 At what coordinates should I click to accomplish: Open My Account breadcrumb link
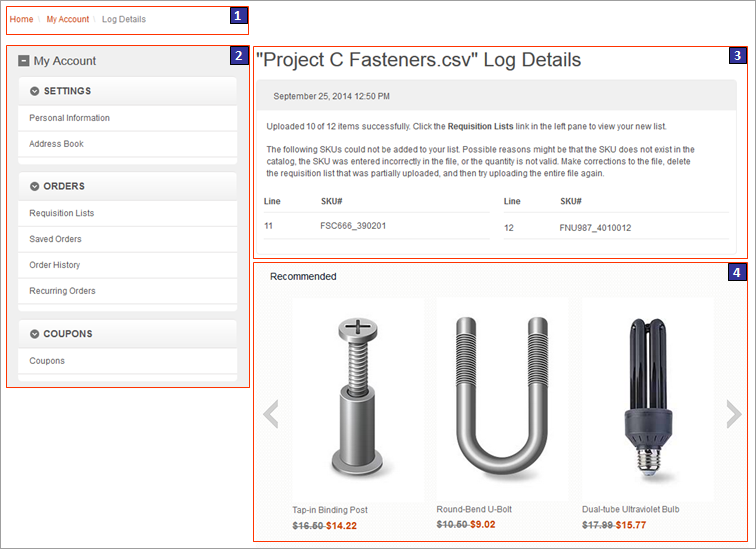click(67, 19)
